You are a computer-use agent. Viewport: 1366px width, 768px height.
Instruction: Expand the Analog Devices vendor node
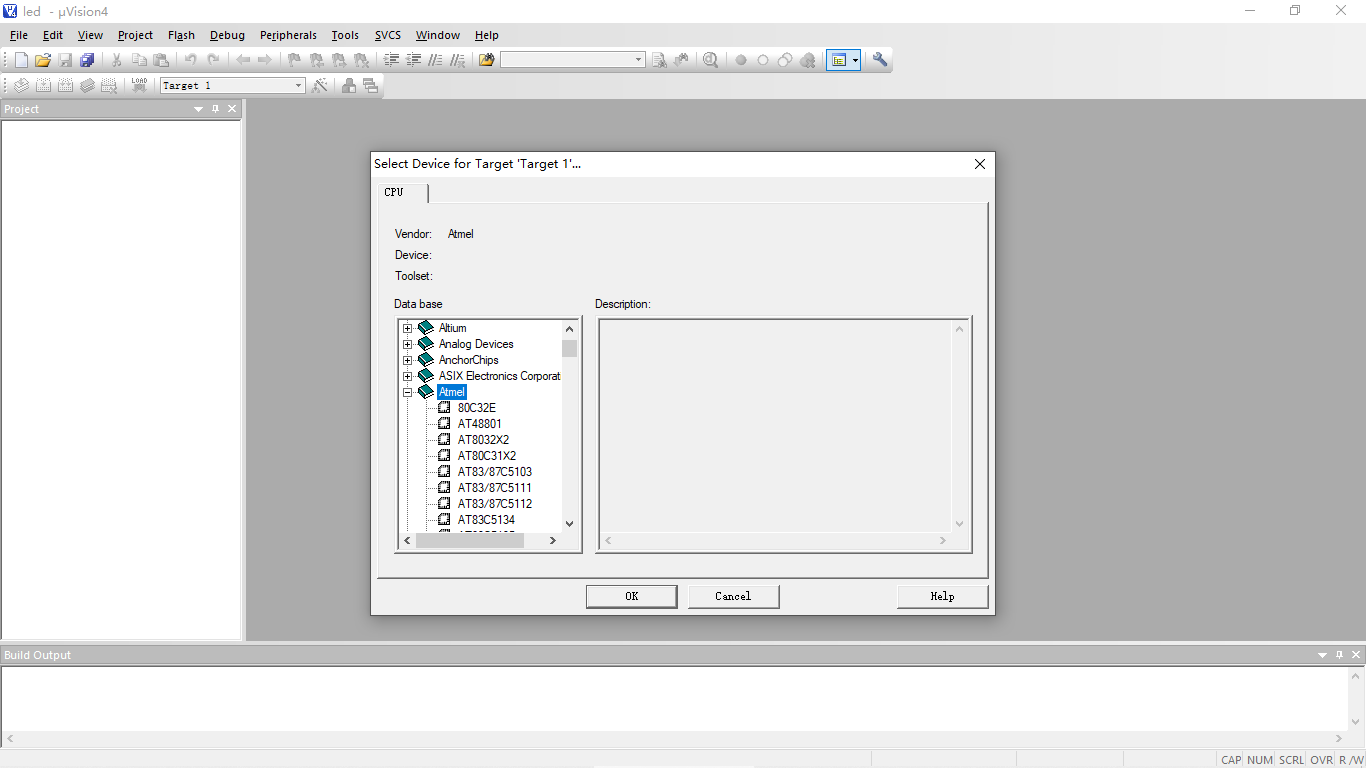pyautogui.click(x=407, y=344)
